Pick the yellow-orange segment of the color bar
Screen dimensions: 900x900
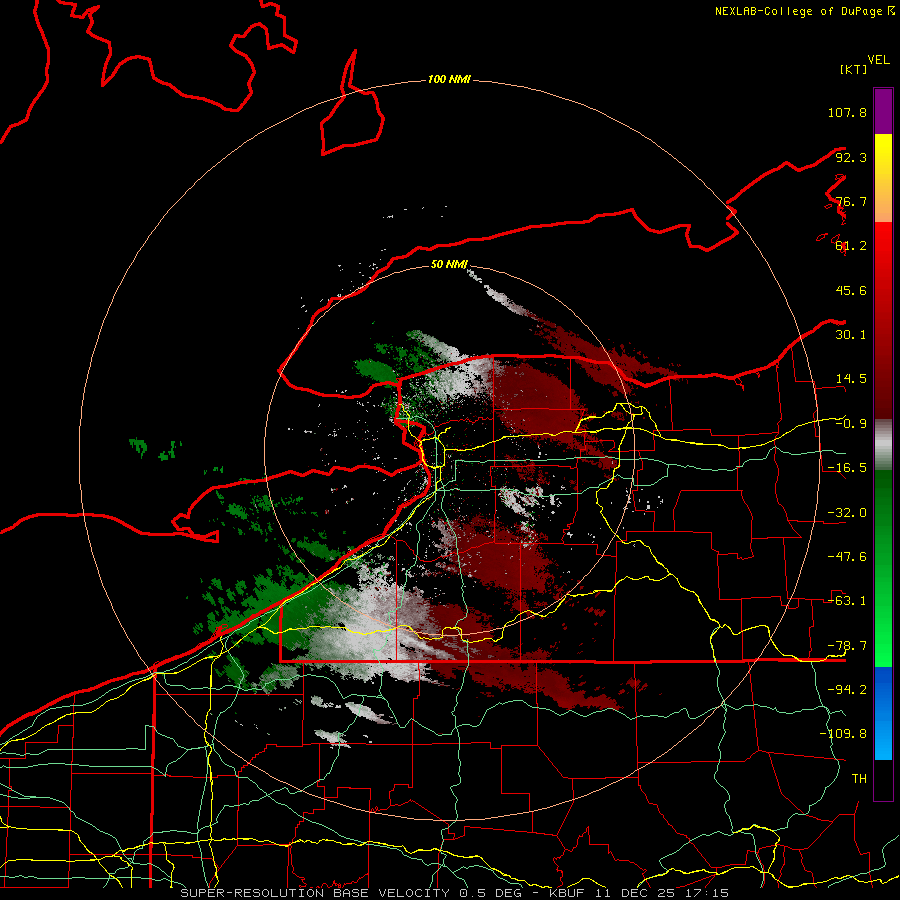883,178
